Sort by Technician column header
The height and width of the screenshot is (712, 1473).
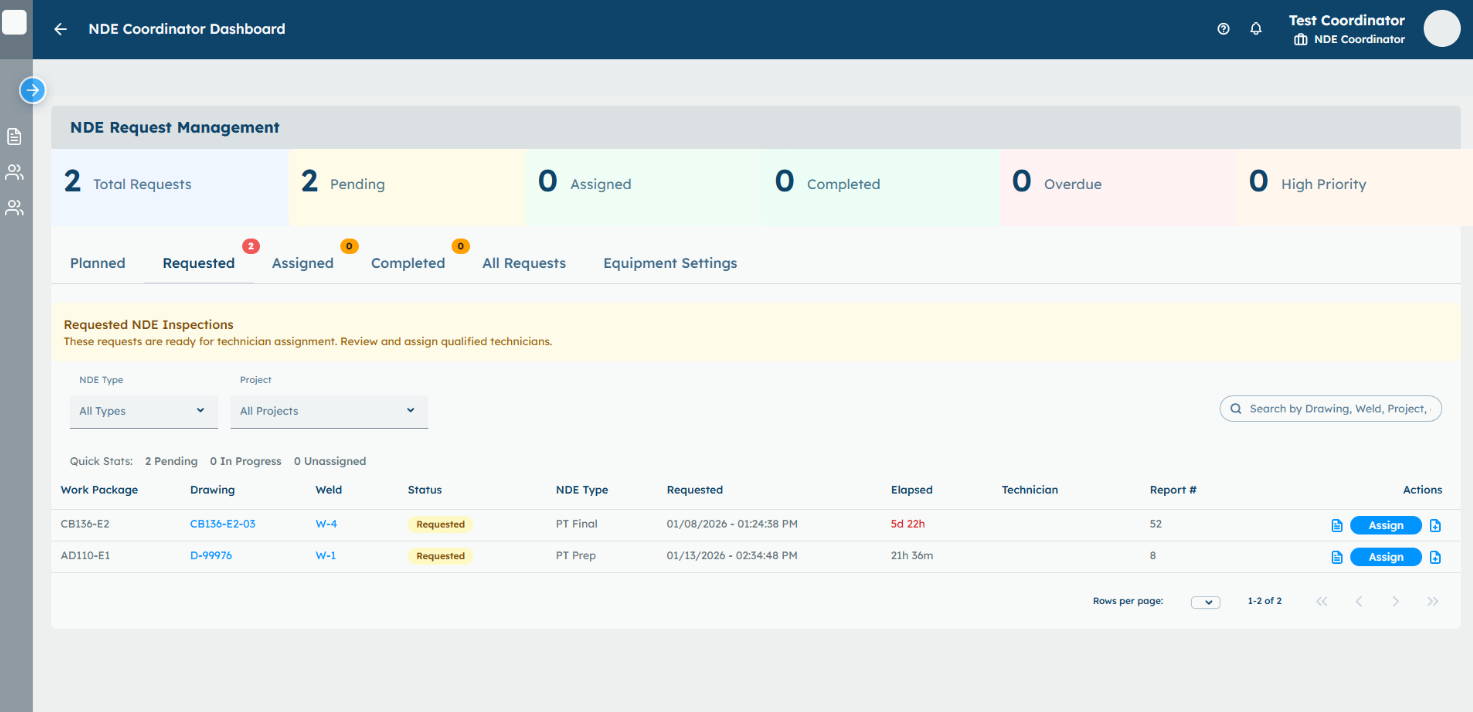tap(1030, 490)
